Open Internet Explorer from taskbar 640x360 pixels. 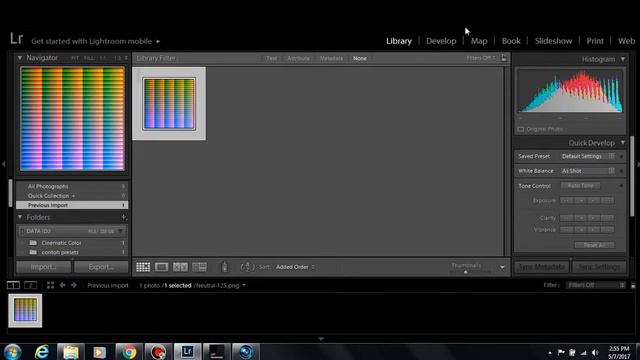pos(42,352)
